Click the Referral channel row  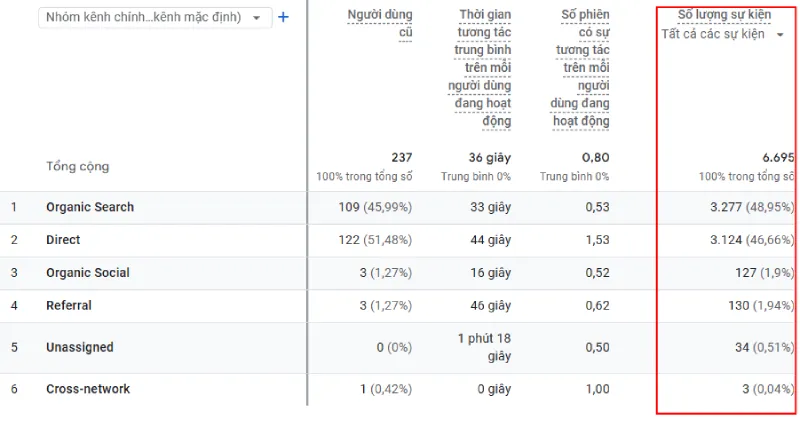point(69,306)
